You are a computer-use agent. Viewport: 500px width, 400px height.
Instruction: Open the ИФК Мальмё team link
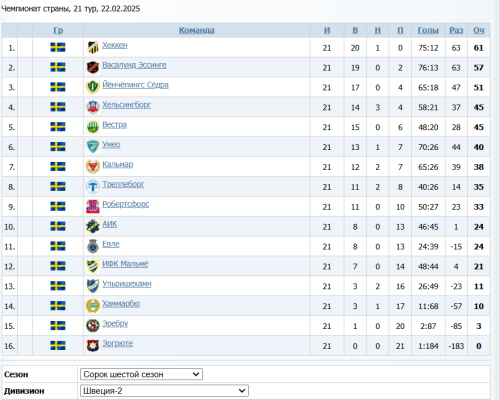[x=125, y=264]
